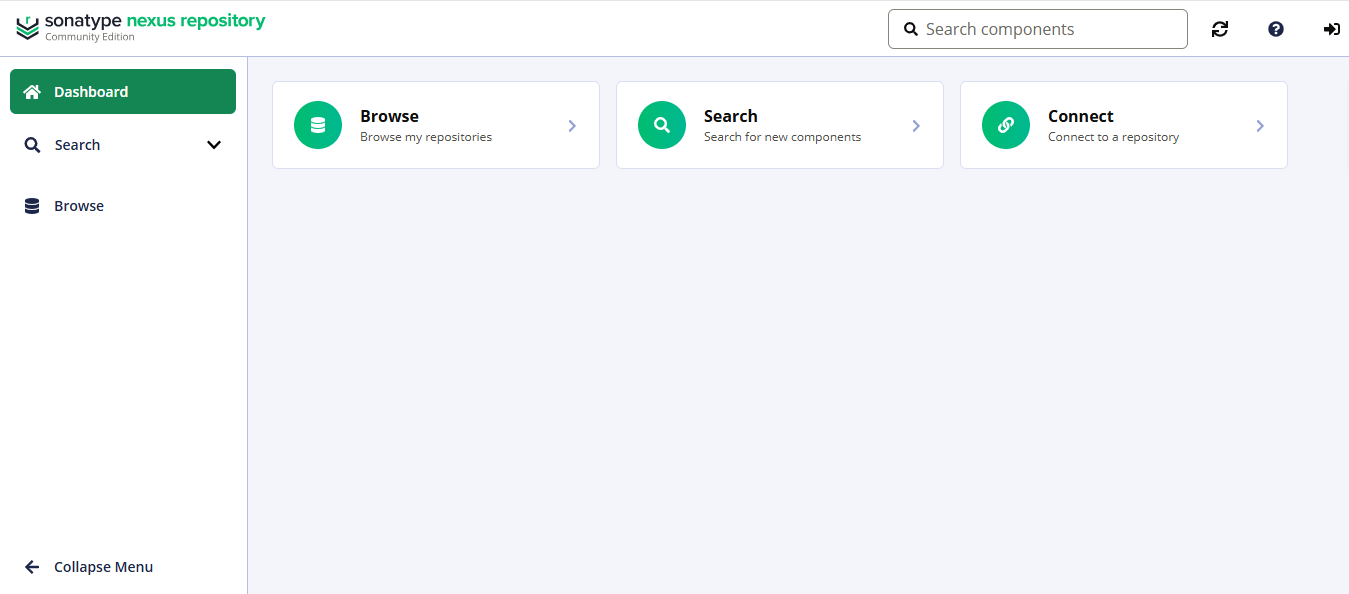This screenshot has height=594, width=1349.
Task: Click the refresh icon in header
Action: click(x=1220, y=29)
